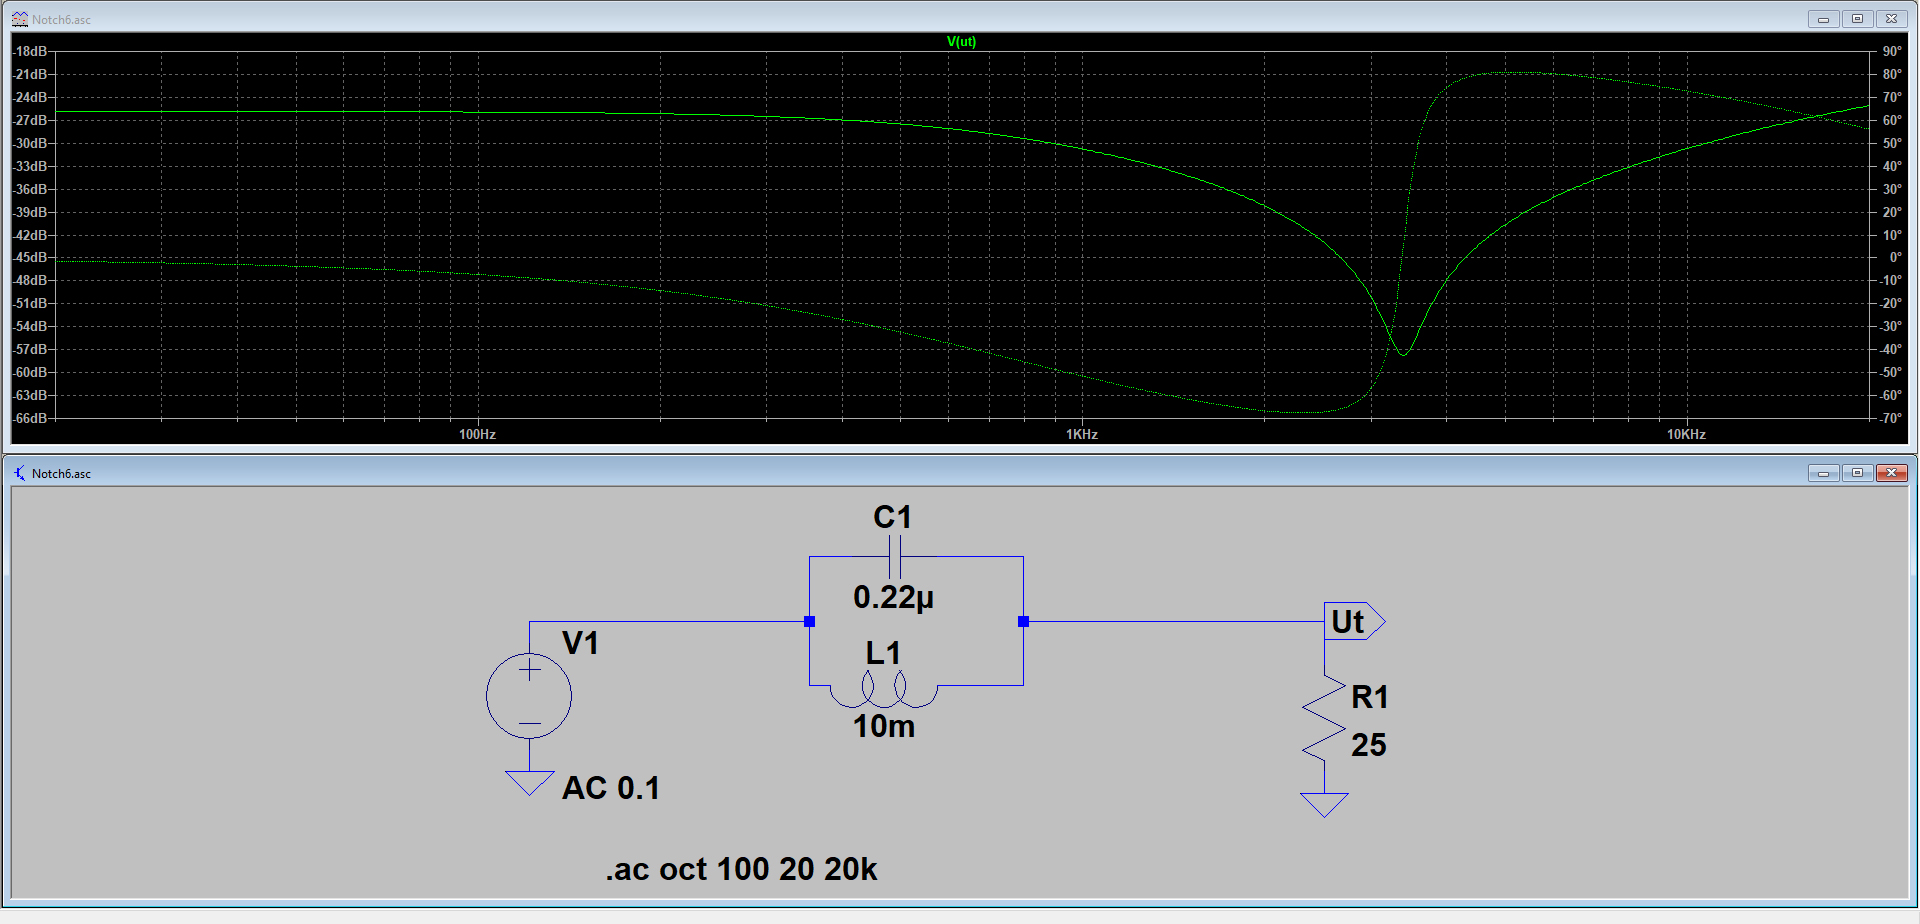Minimize the Notch6.asc schematic window
Viewport: 1920px width, 924px height.
1823,473
